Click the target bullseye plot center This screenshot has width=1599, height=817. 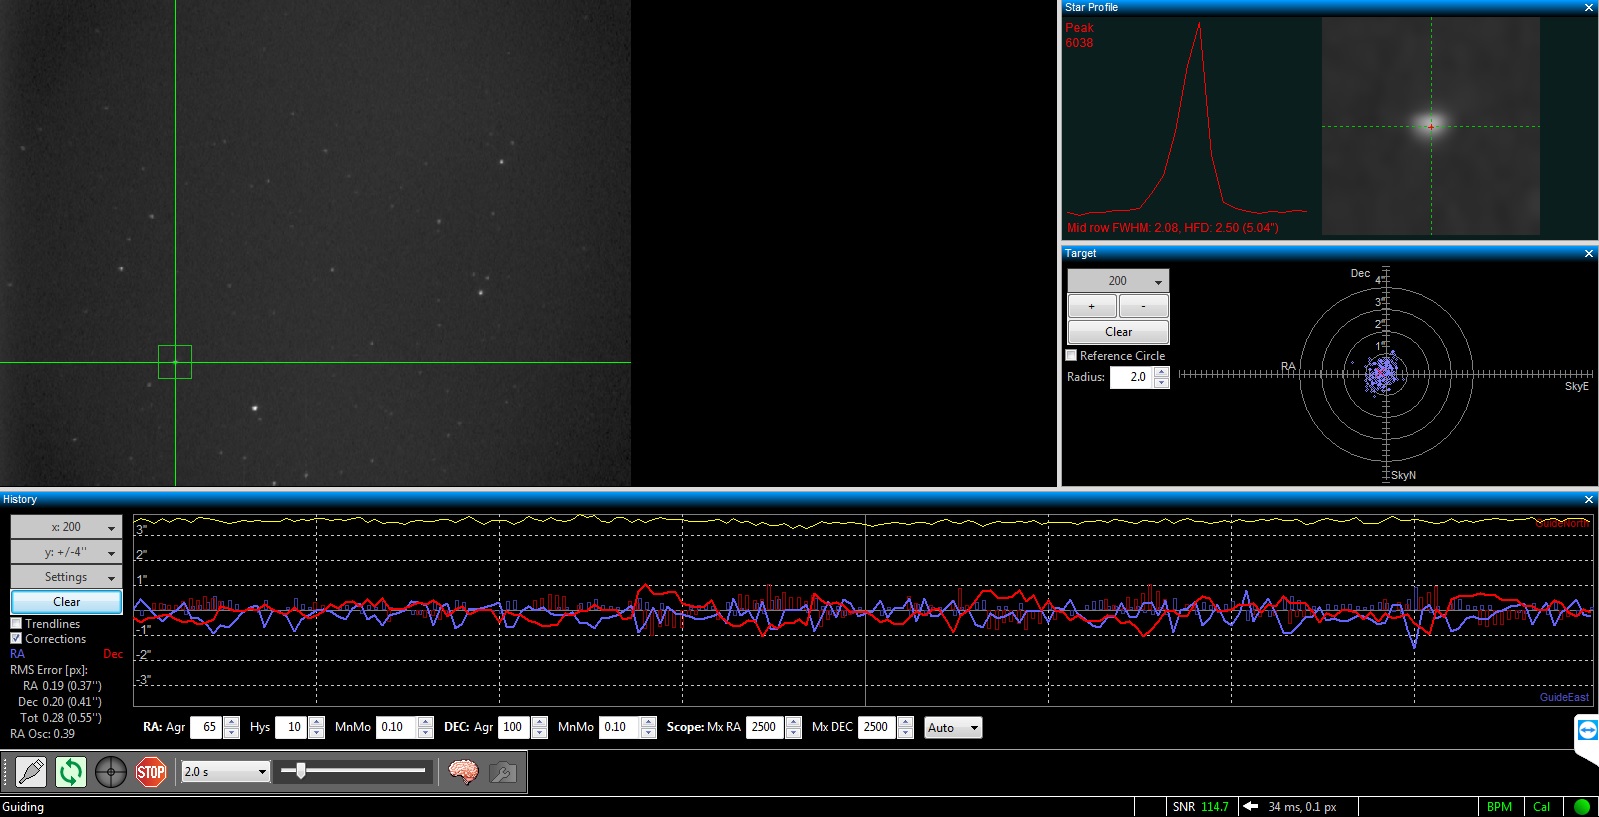click(1385, 374)
